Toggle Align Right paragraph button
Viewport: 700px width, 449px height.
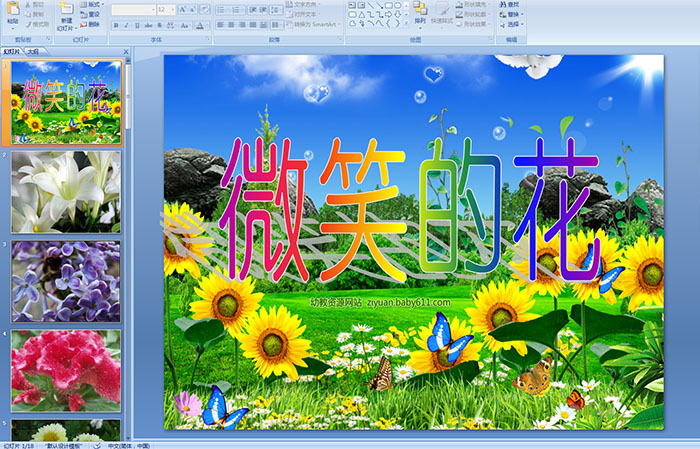[242, 25]
